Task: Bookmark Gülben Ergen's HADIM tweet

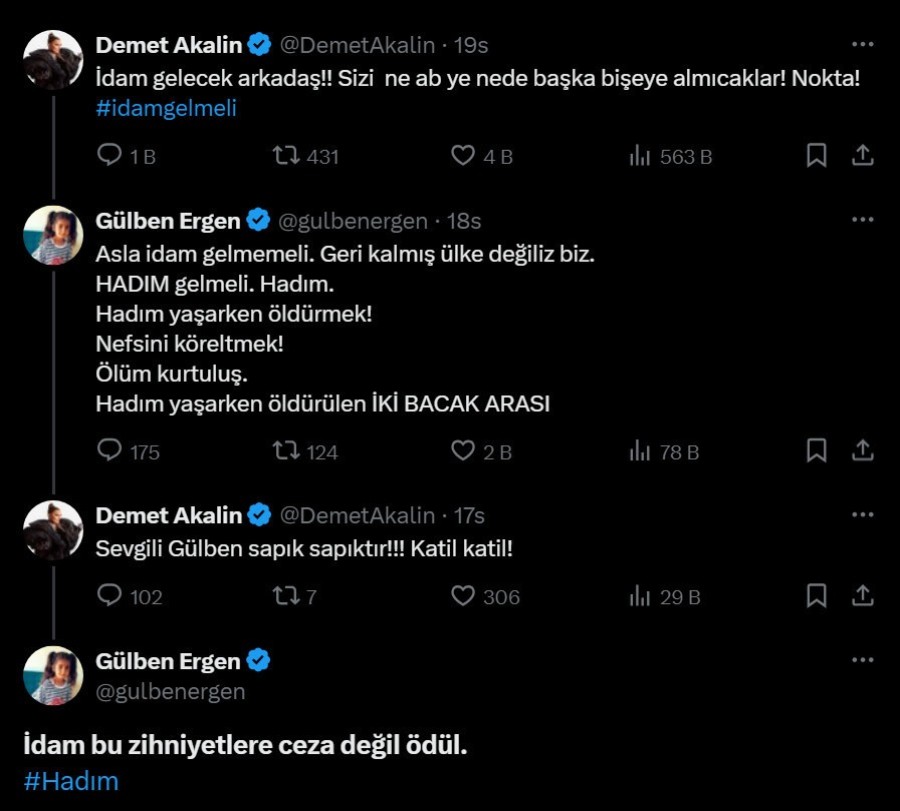Action: 816,451
